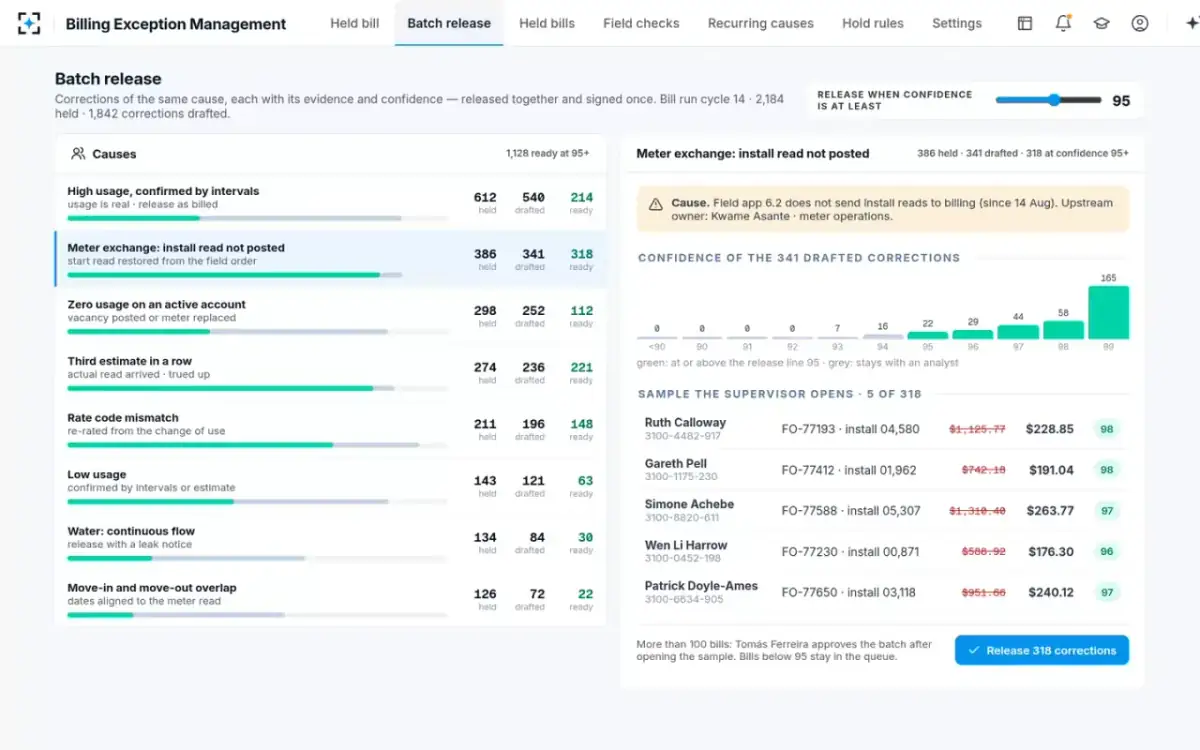Click the corrected amount $263.77
Viewport: 1200px width, 750px height.
click(x=1050, y=511)
